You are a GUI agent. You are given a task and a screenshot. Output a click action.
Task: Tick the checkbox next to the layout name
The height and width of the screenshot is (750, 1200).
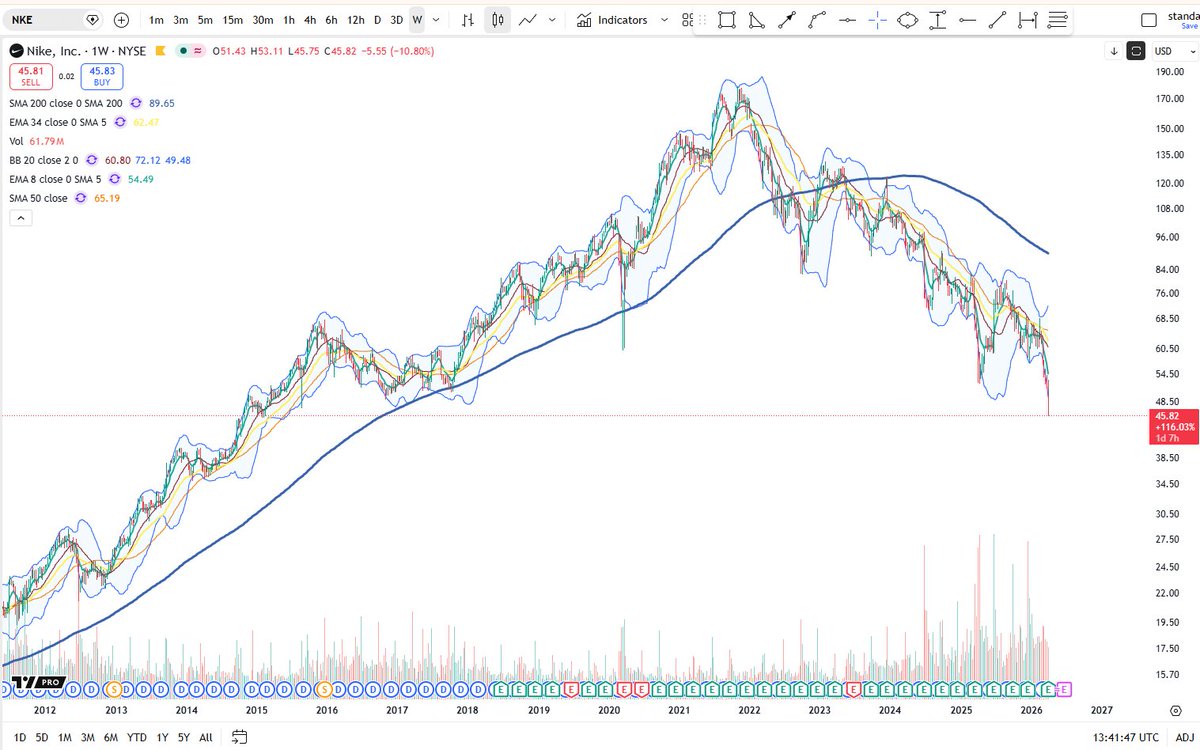[1148, 19]
